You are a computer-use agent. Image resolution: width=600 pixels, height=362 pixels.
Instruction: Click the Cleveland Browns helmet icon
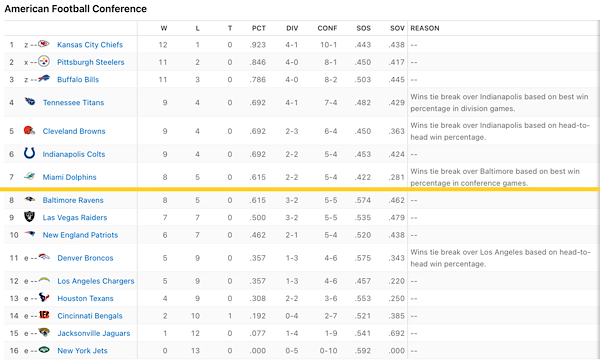[29, 130]
